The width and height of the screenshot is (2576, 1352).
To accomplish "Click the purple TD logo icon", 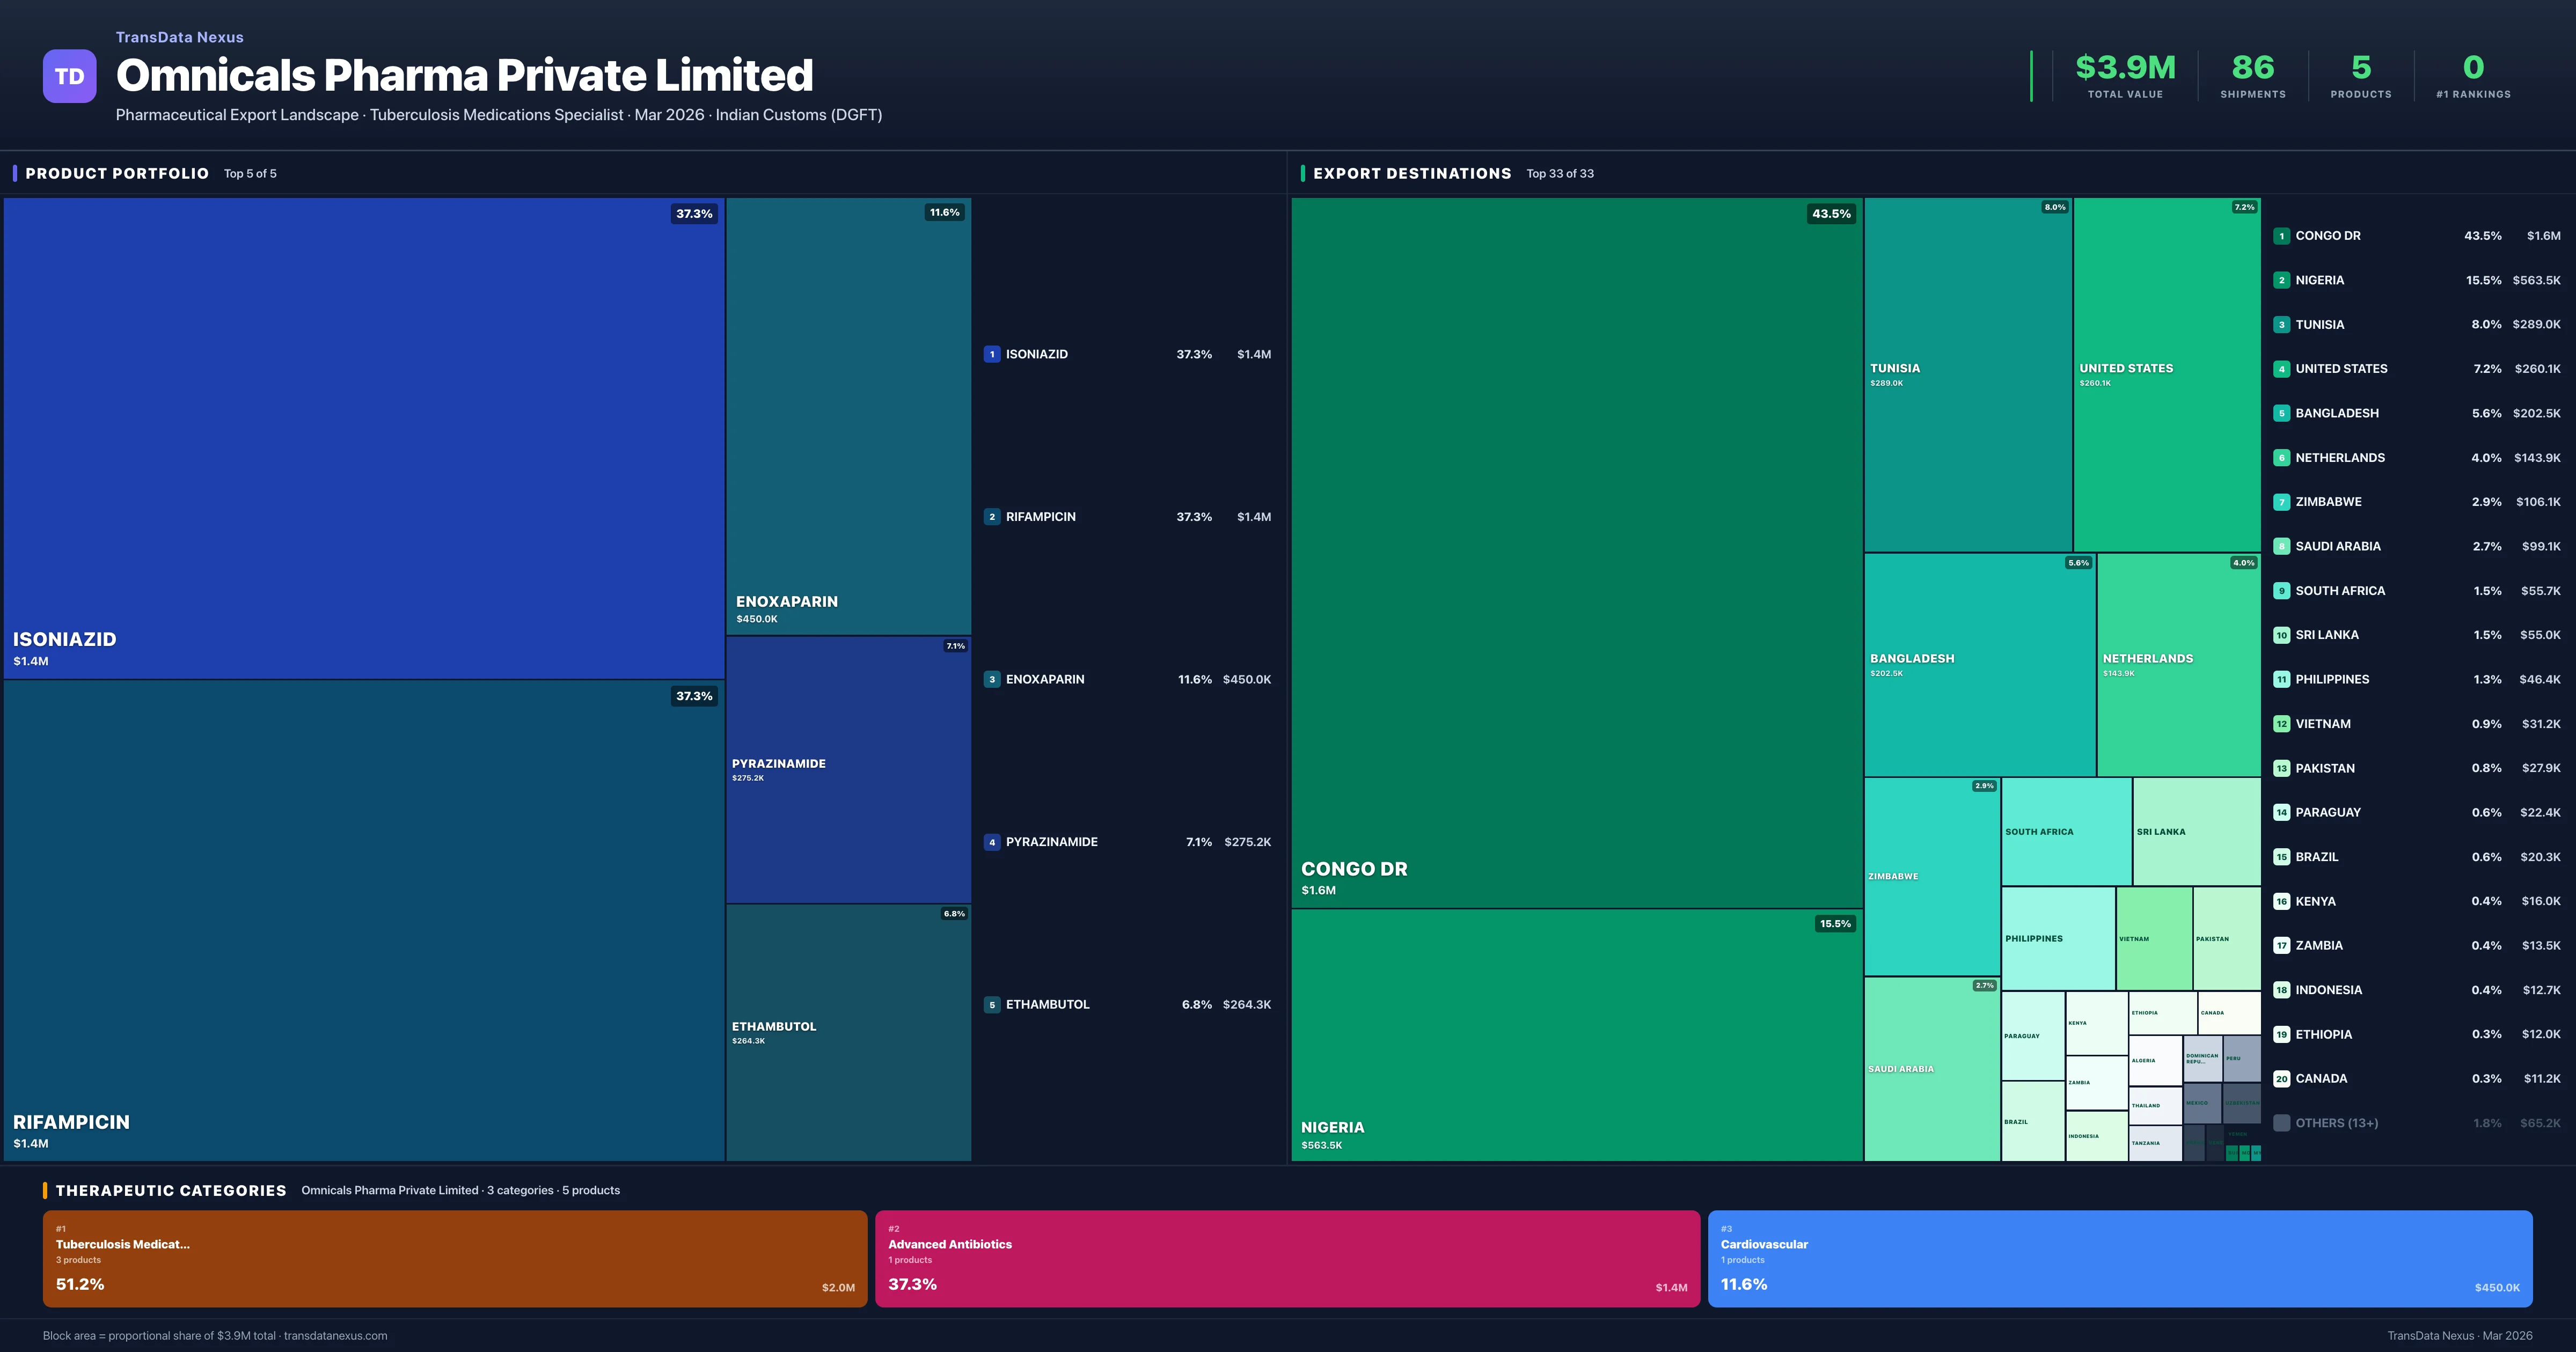I will click(x=69, y=76).
